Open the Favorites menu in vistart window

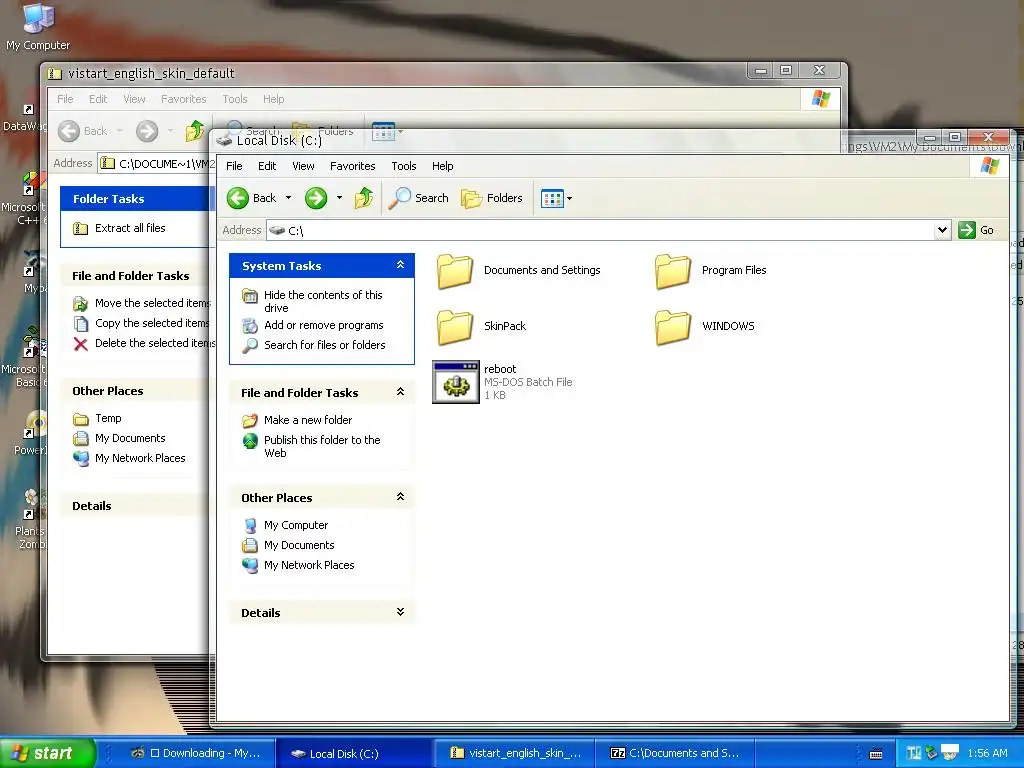[184, 99]
